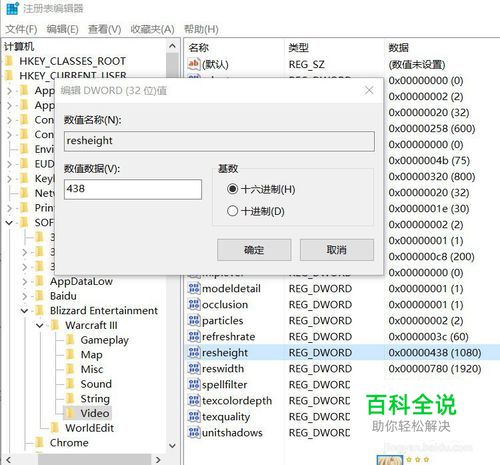The width and height of the screenshot is (500, 465).
Task: Click the texquality DWORD icon
Action: click(x=194, y=416)
